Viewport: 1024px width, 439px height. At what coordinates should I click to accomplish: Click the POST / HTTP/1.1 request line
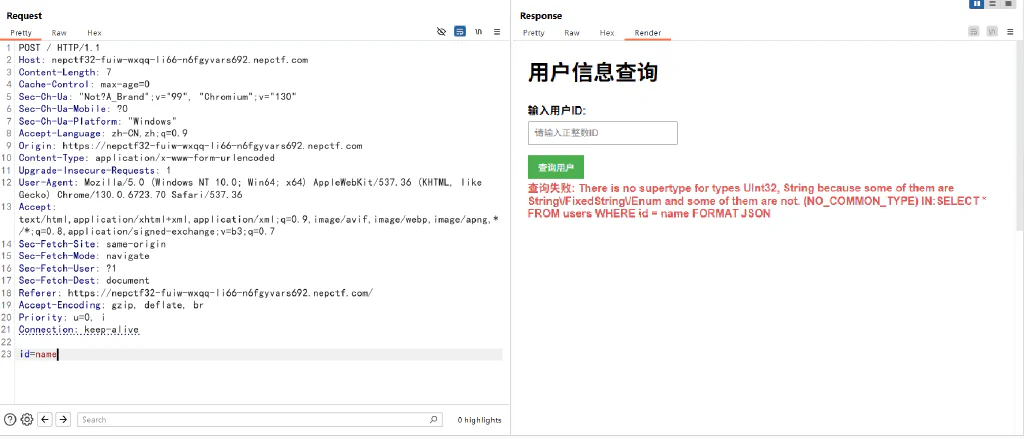coord(59,48)
